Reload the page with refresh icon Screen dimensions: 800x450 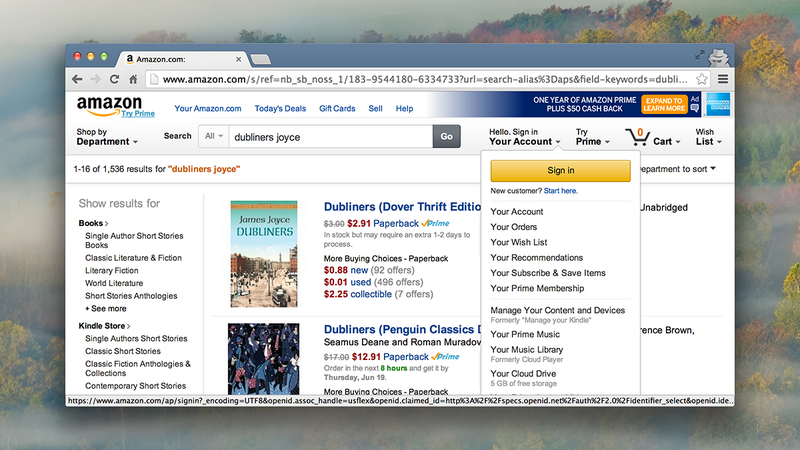[114, 79]
